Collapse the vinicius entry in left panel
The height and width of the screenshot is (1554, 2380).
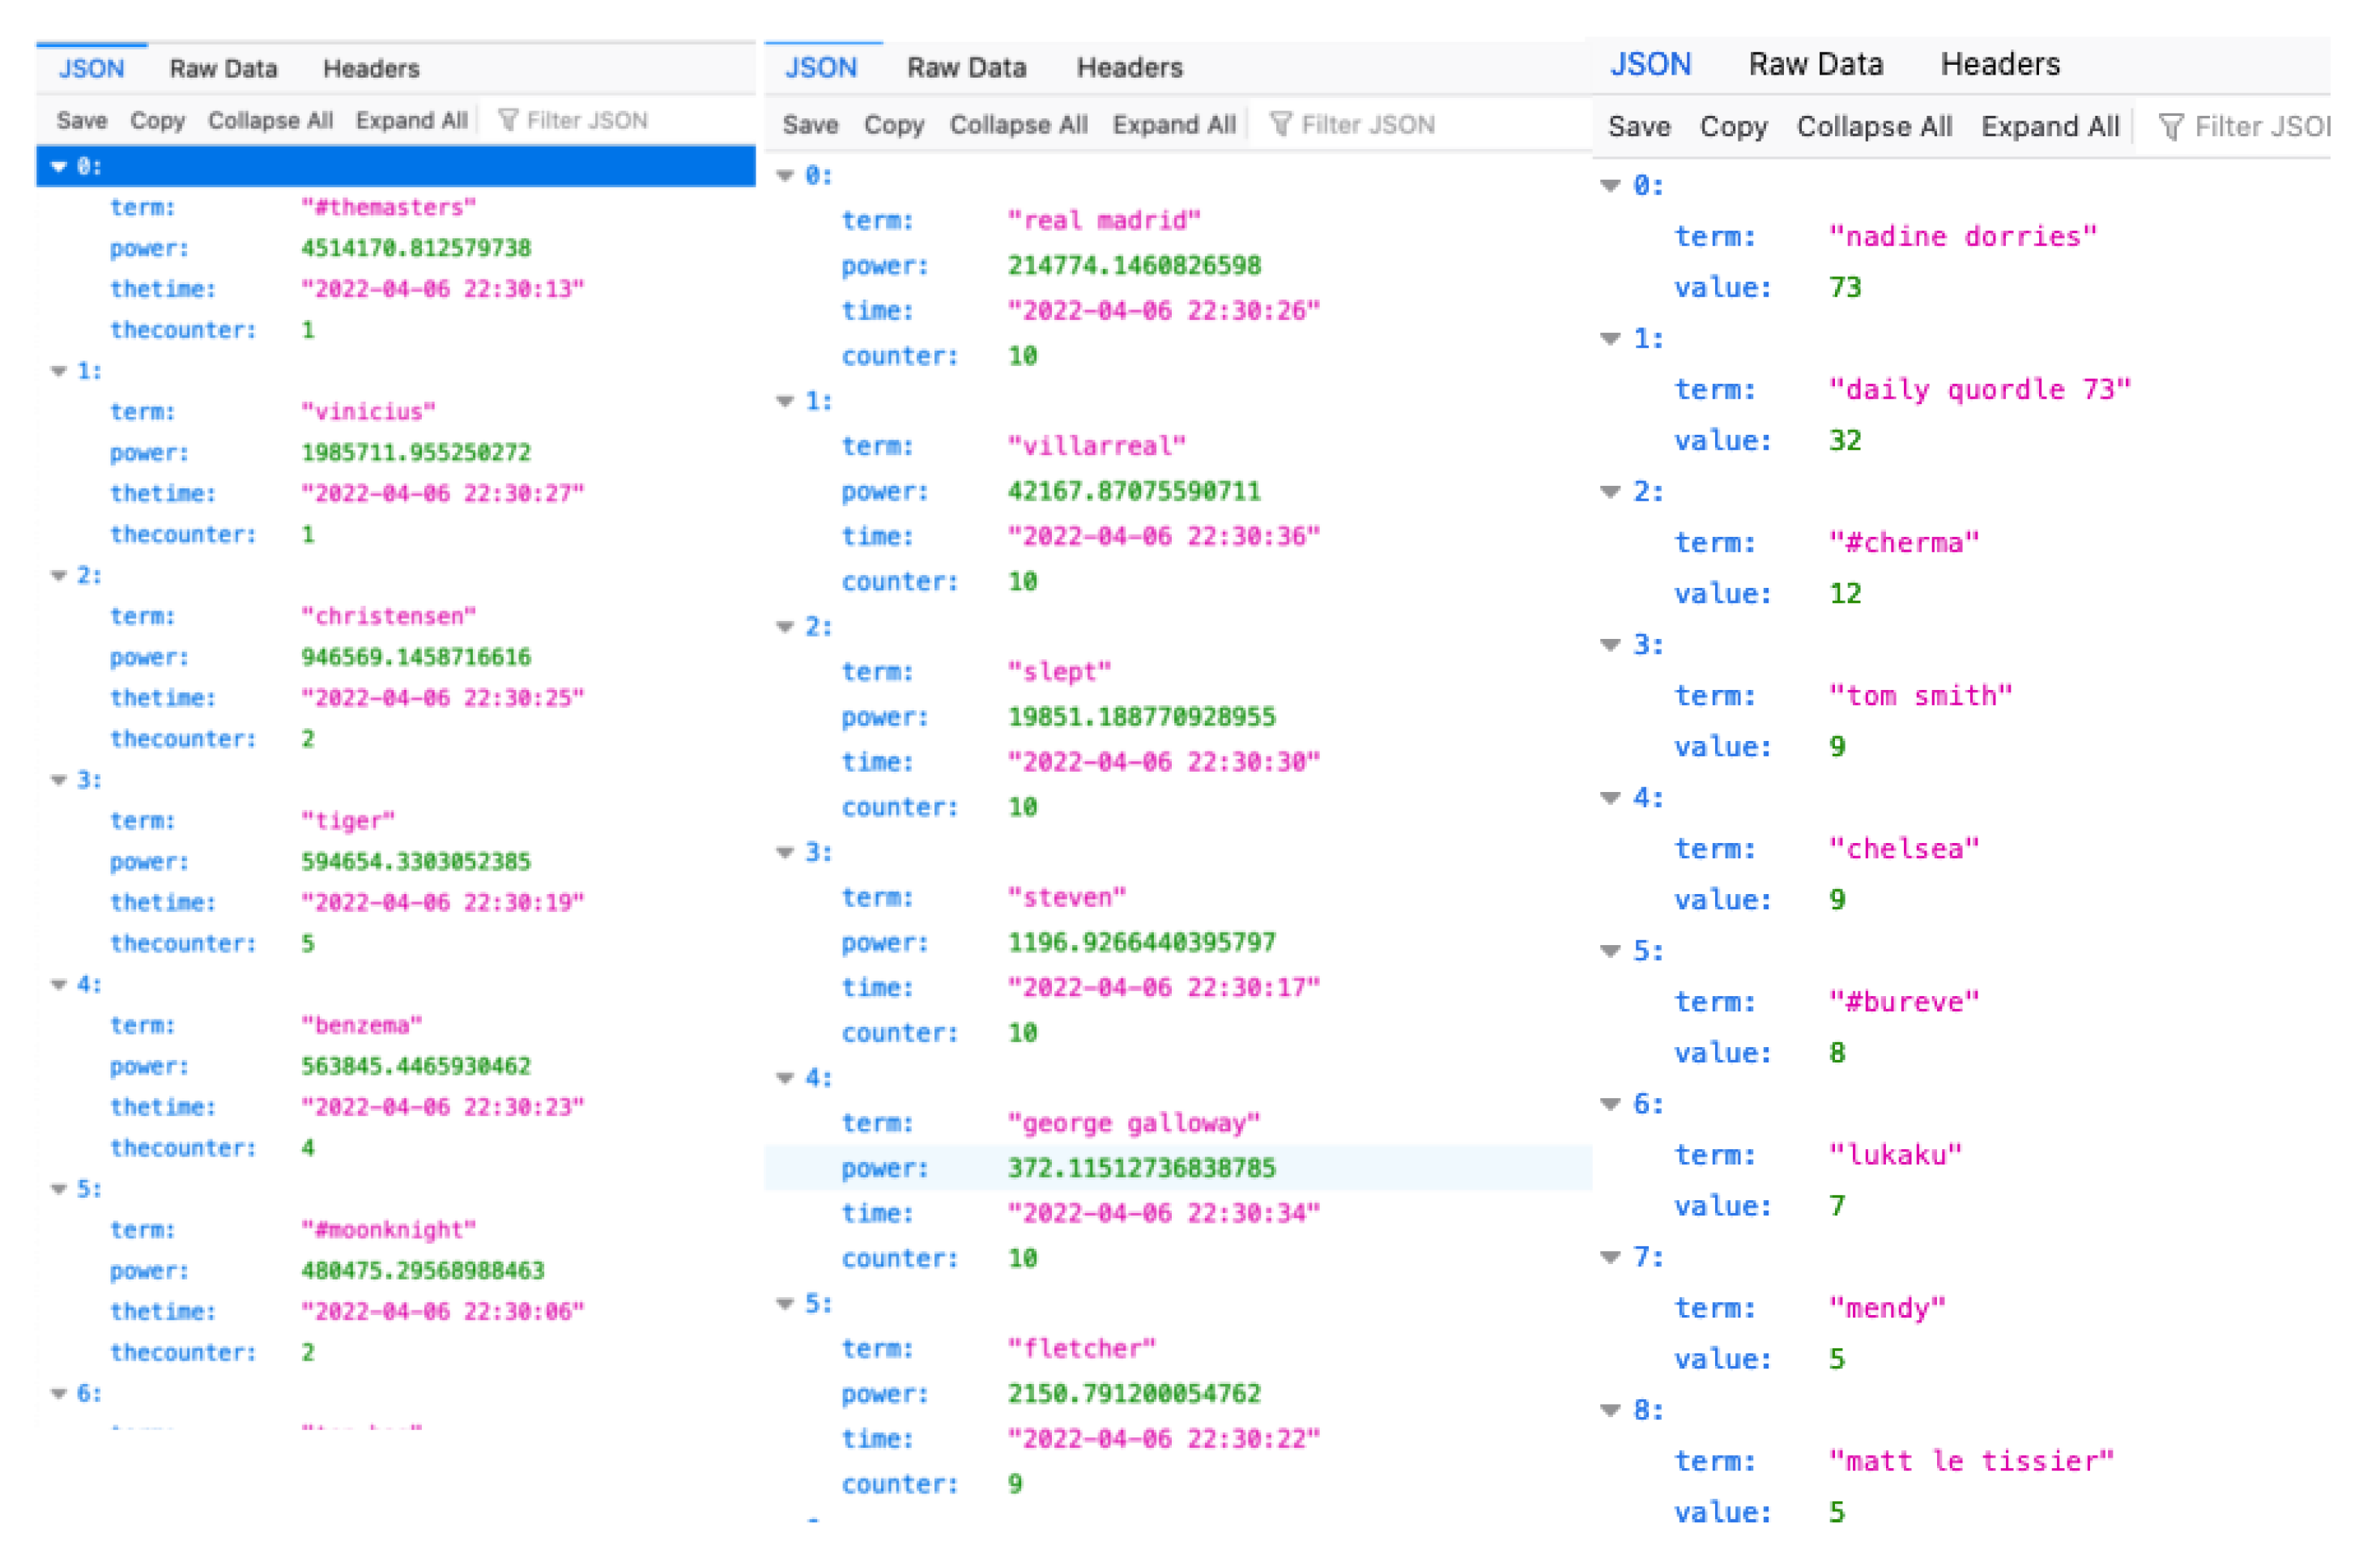point(59,372)
